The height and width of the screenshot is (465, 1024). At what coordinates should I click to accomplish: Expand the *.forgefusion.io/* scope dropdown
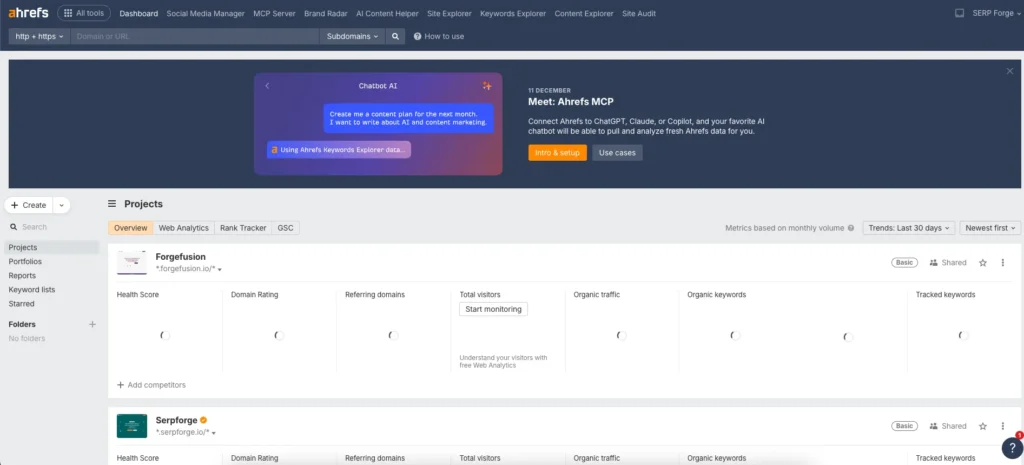(x=189, y=269)
